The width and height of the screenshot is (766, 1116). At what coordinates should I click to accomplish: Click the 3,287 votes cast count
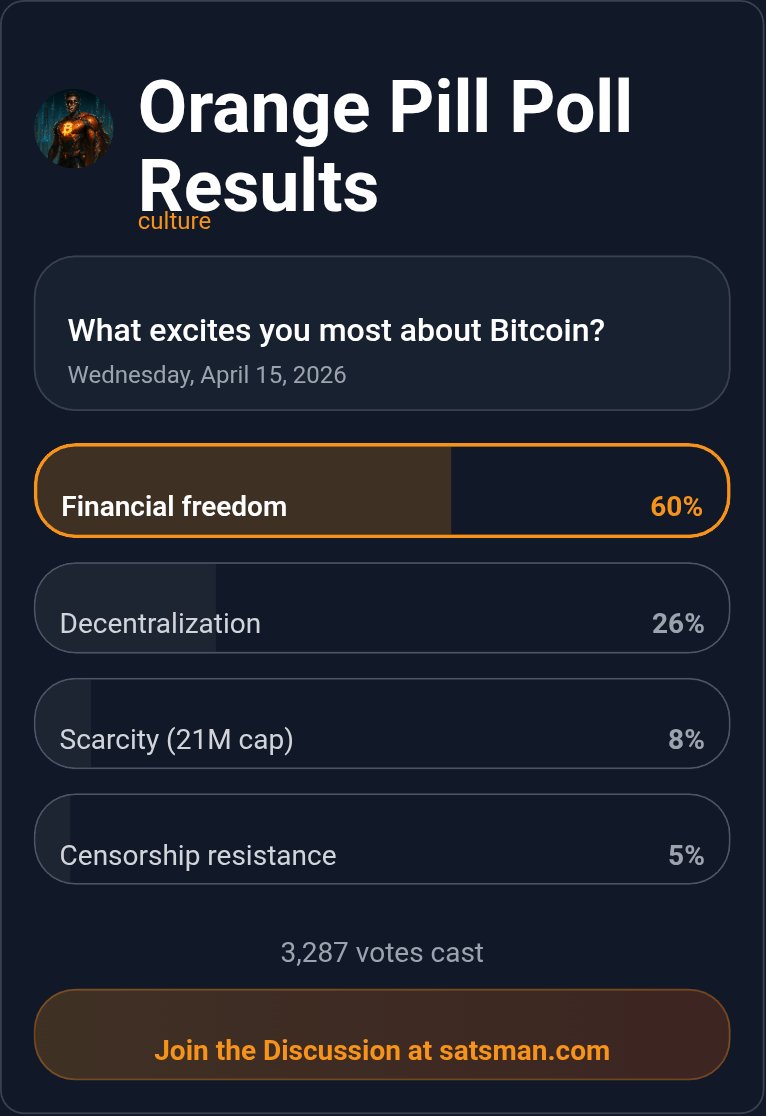pos(382,952)
